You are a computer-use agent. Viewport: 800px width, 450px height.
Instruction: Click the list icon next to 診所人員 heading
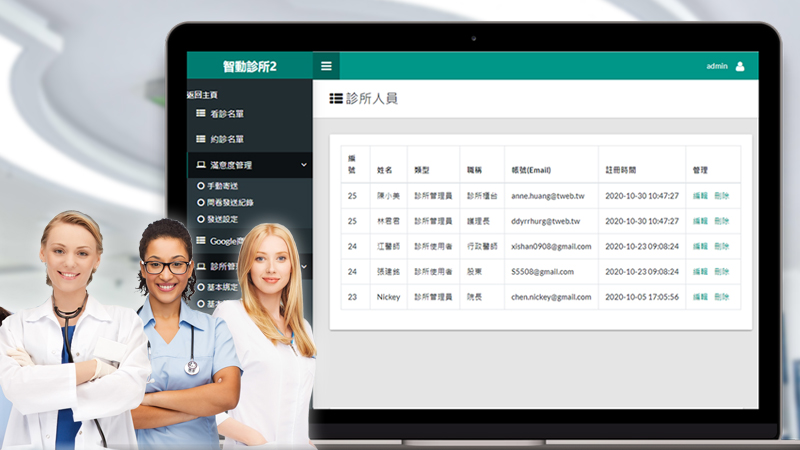coord(336,99)
